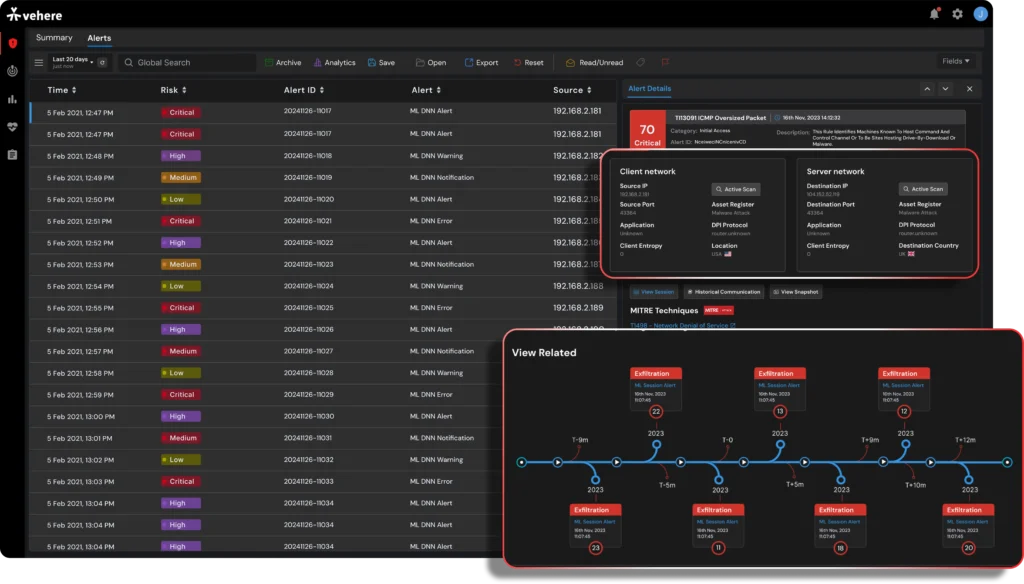Toggle Read/Unread status for alerts
1024x584 pixels.
[594, 62]
